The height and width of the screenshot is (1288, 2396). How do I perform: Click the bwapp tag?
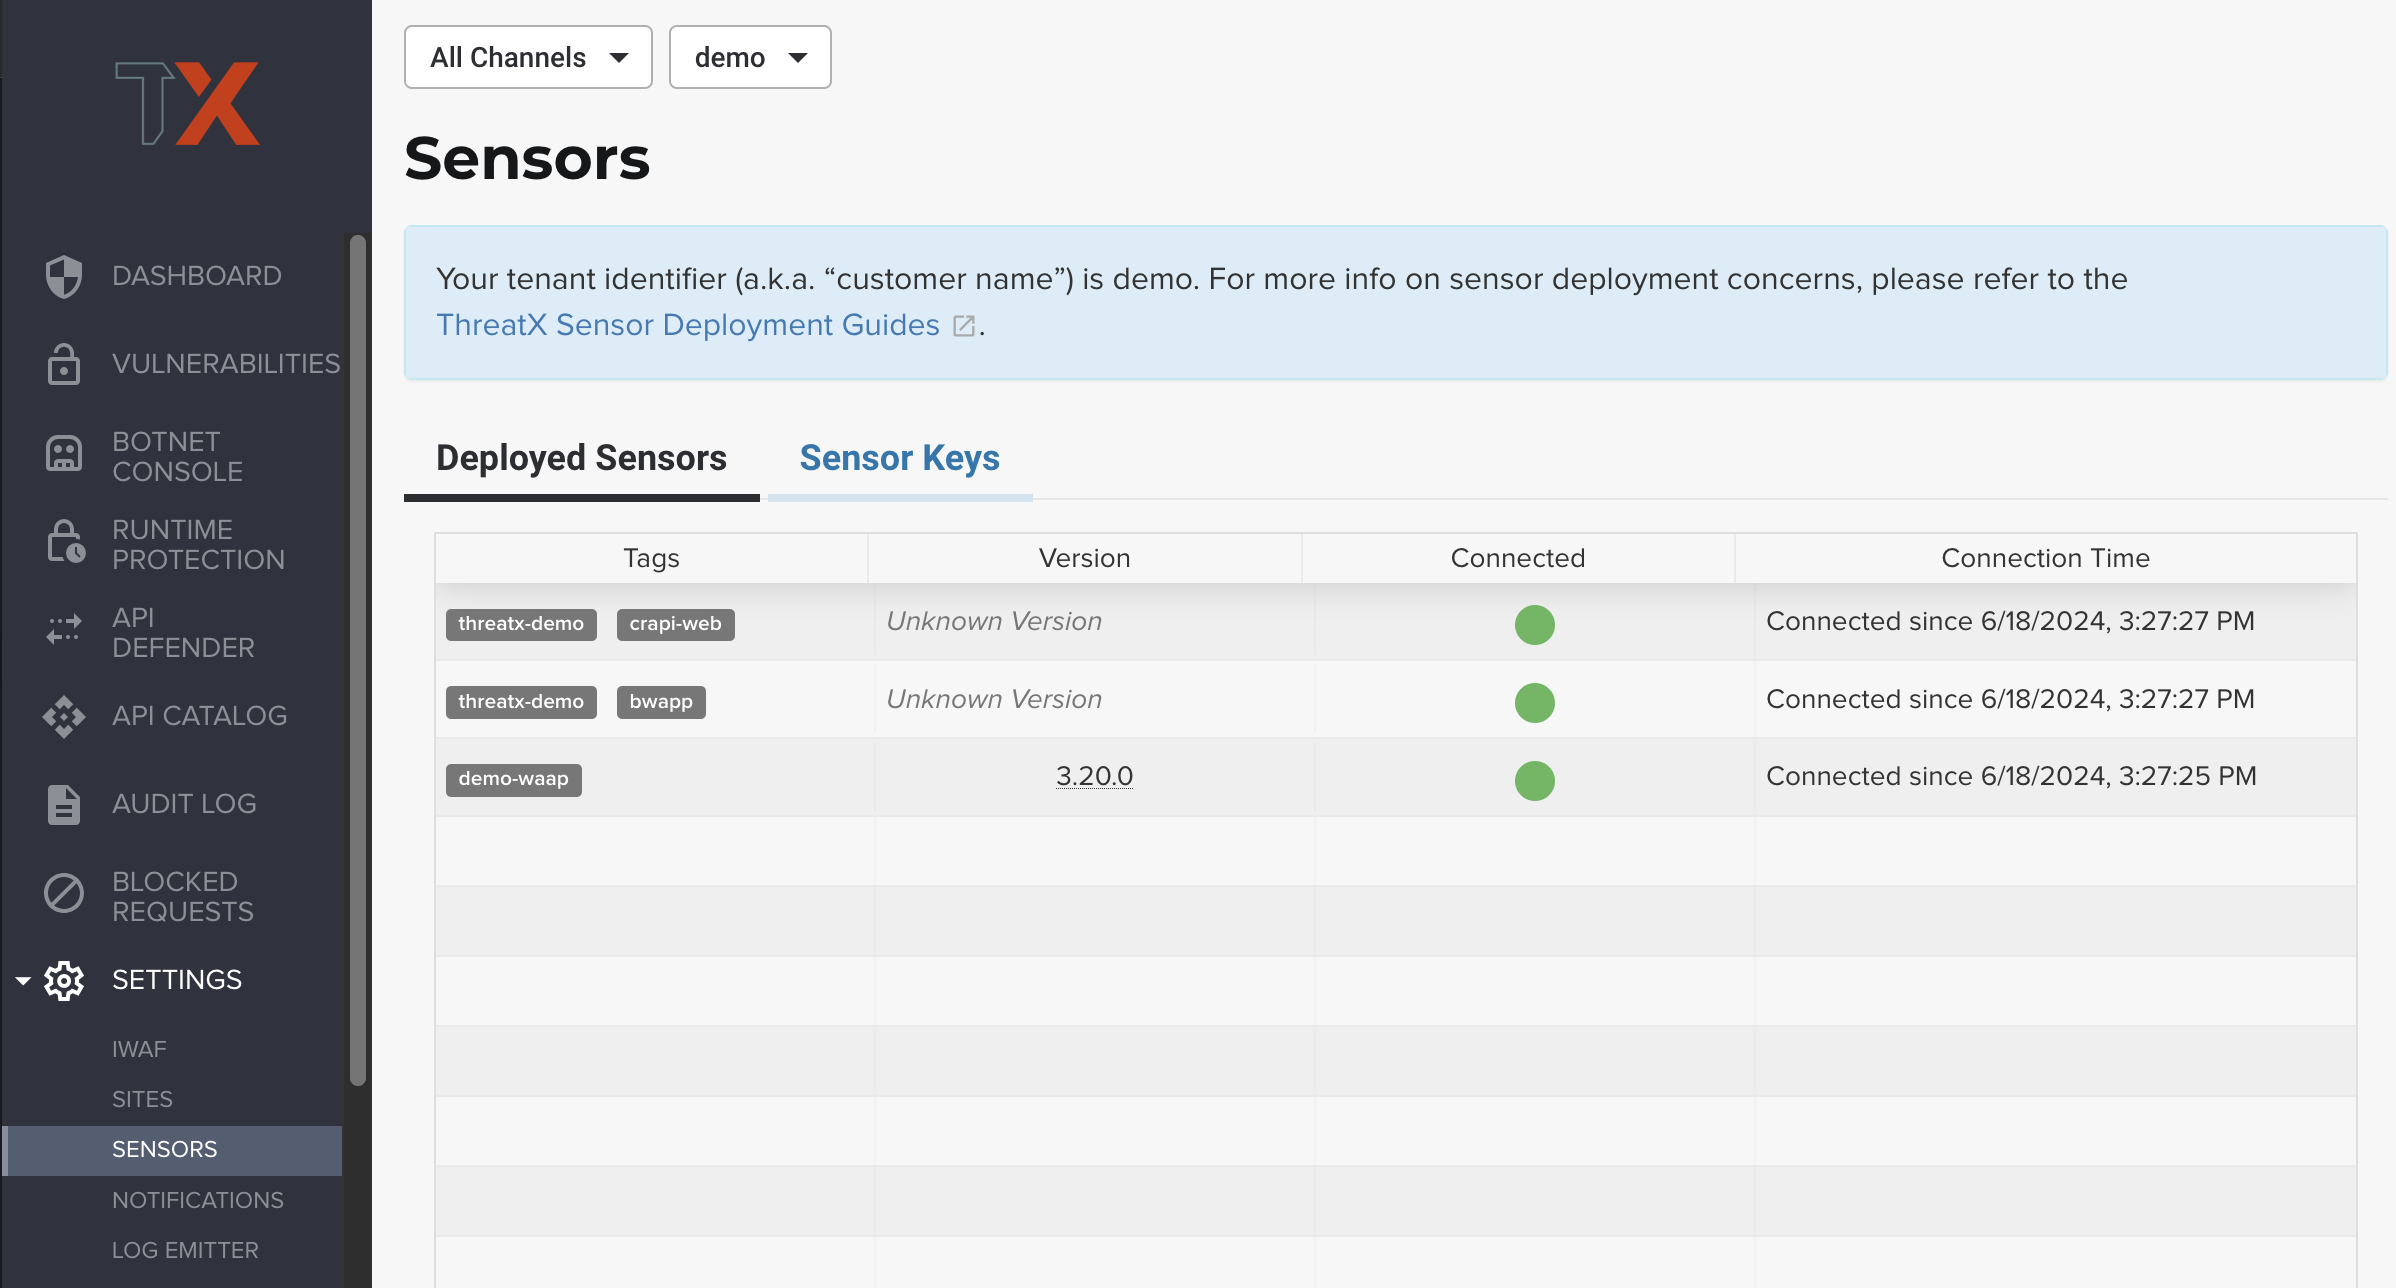pos(661,702)
